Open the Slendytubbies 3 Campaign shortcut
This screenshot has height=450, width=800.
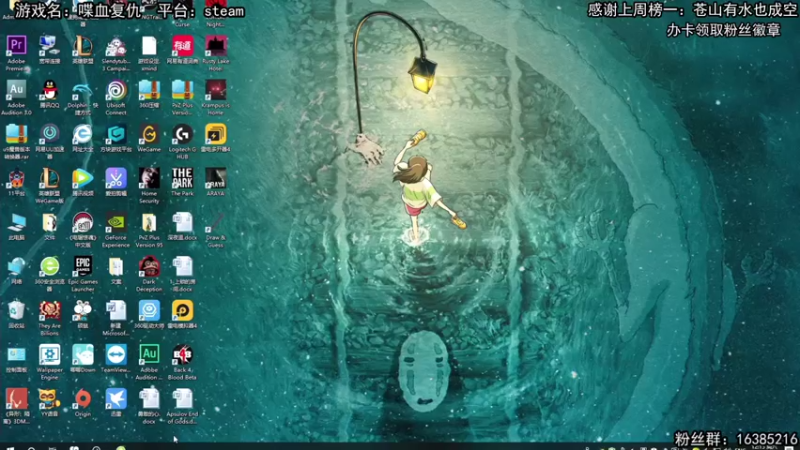coord(116,46)
